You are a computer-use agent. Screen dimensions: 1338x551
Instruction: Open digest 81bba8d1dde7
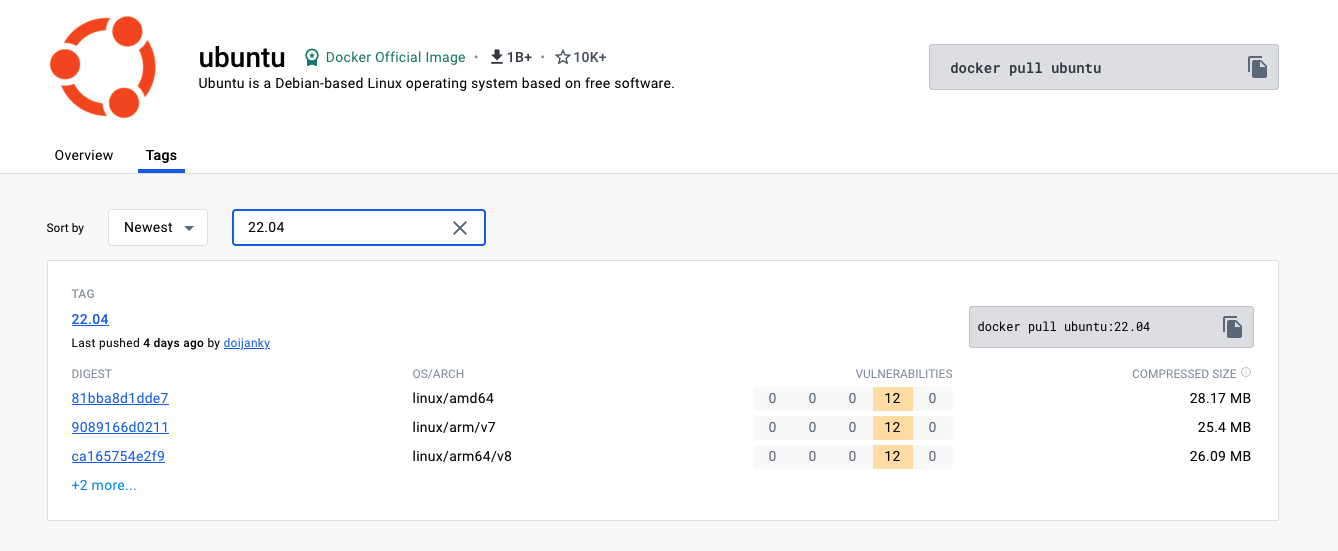pyautogui.click(x=120, y=398)
